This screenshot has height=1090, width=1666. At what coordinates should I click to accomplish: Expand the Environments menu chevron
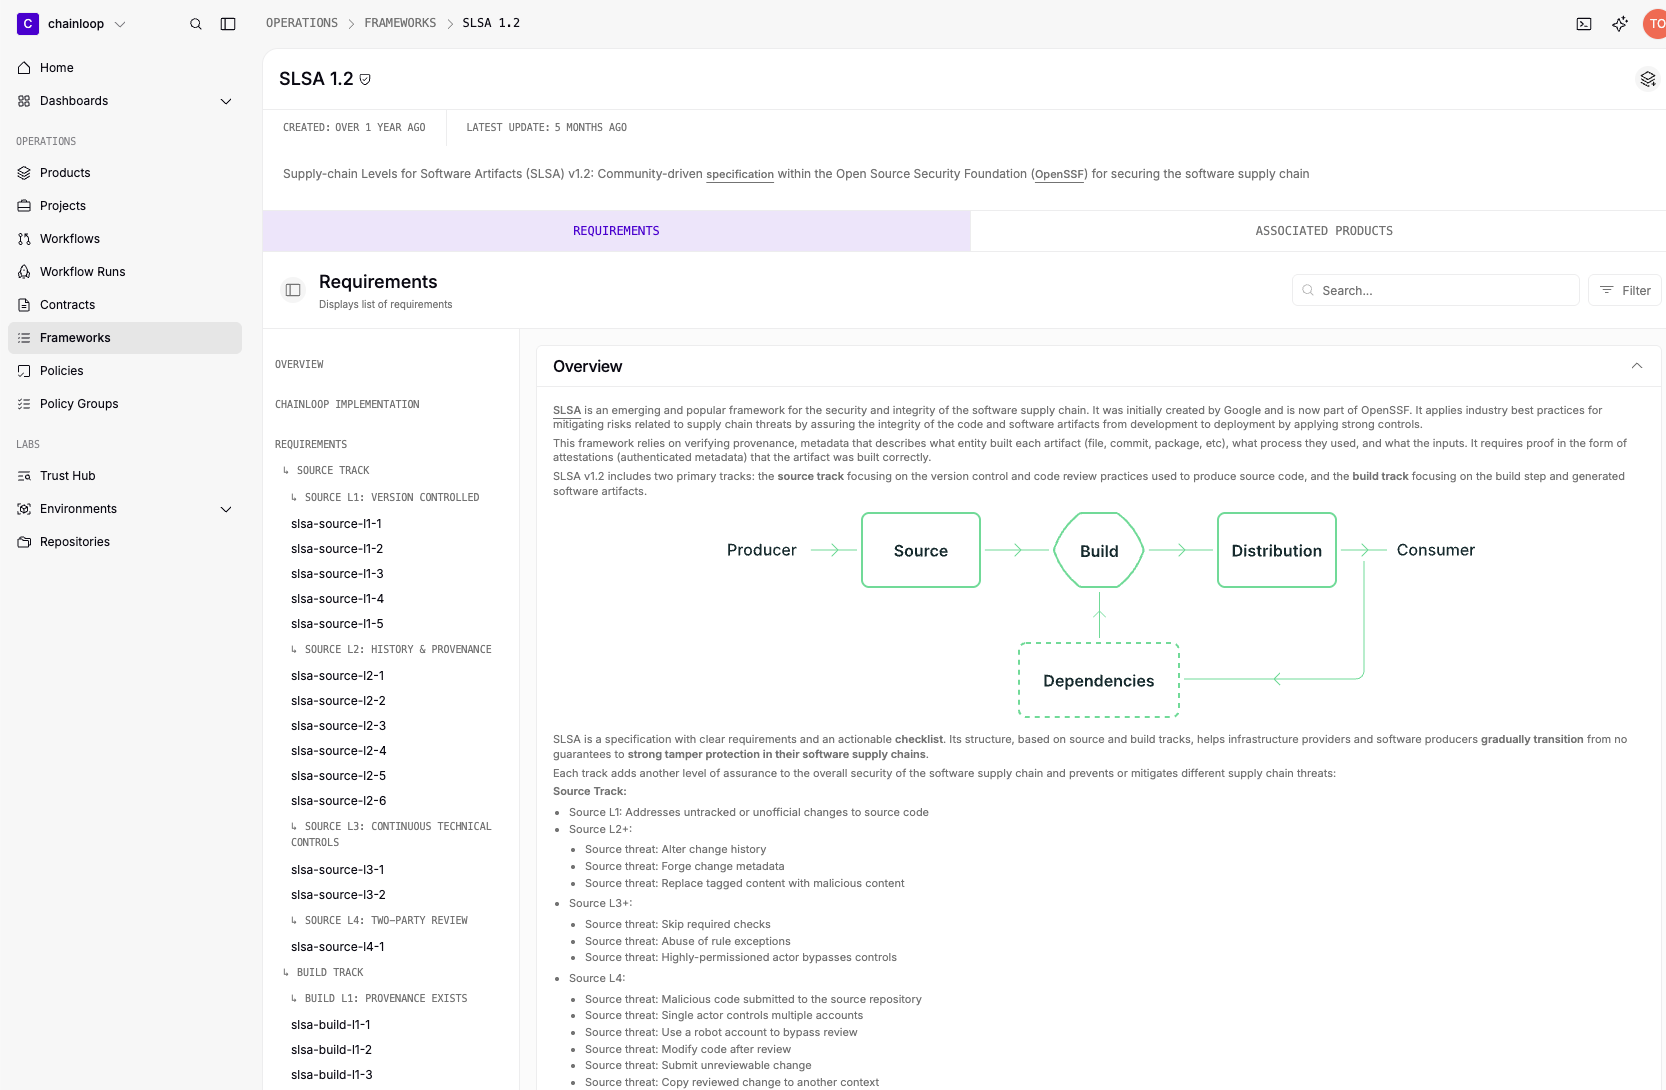tap(226, 509)
